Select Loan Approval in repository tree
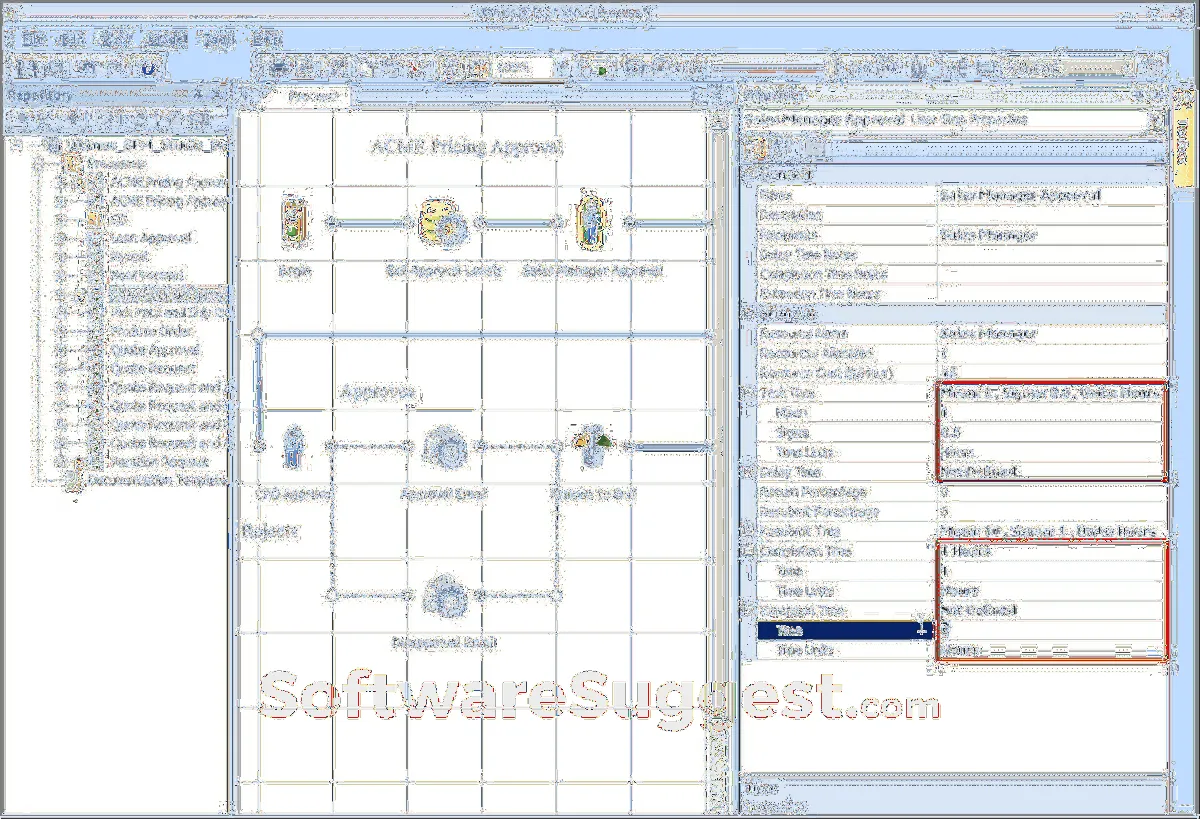 point(150,238)
